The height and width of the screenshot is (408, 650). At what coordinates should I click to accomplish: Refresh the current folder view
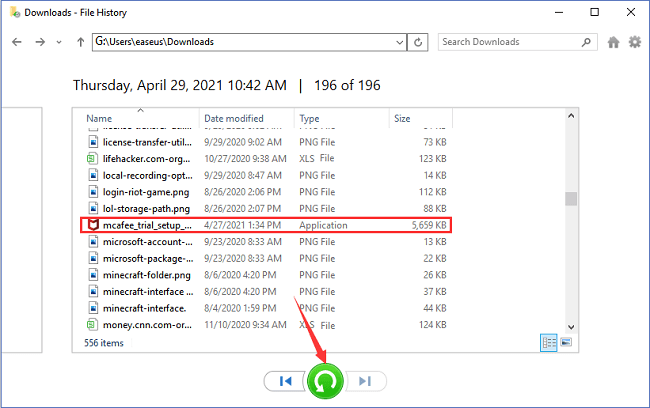420,42
